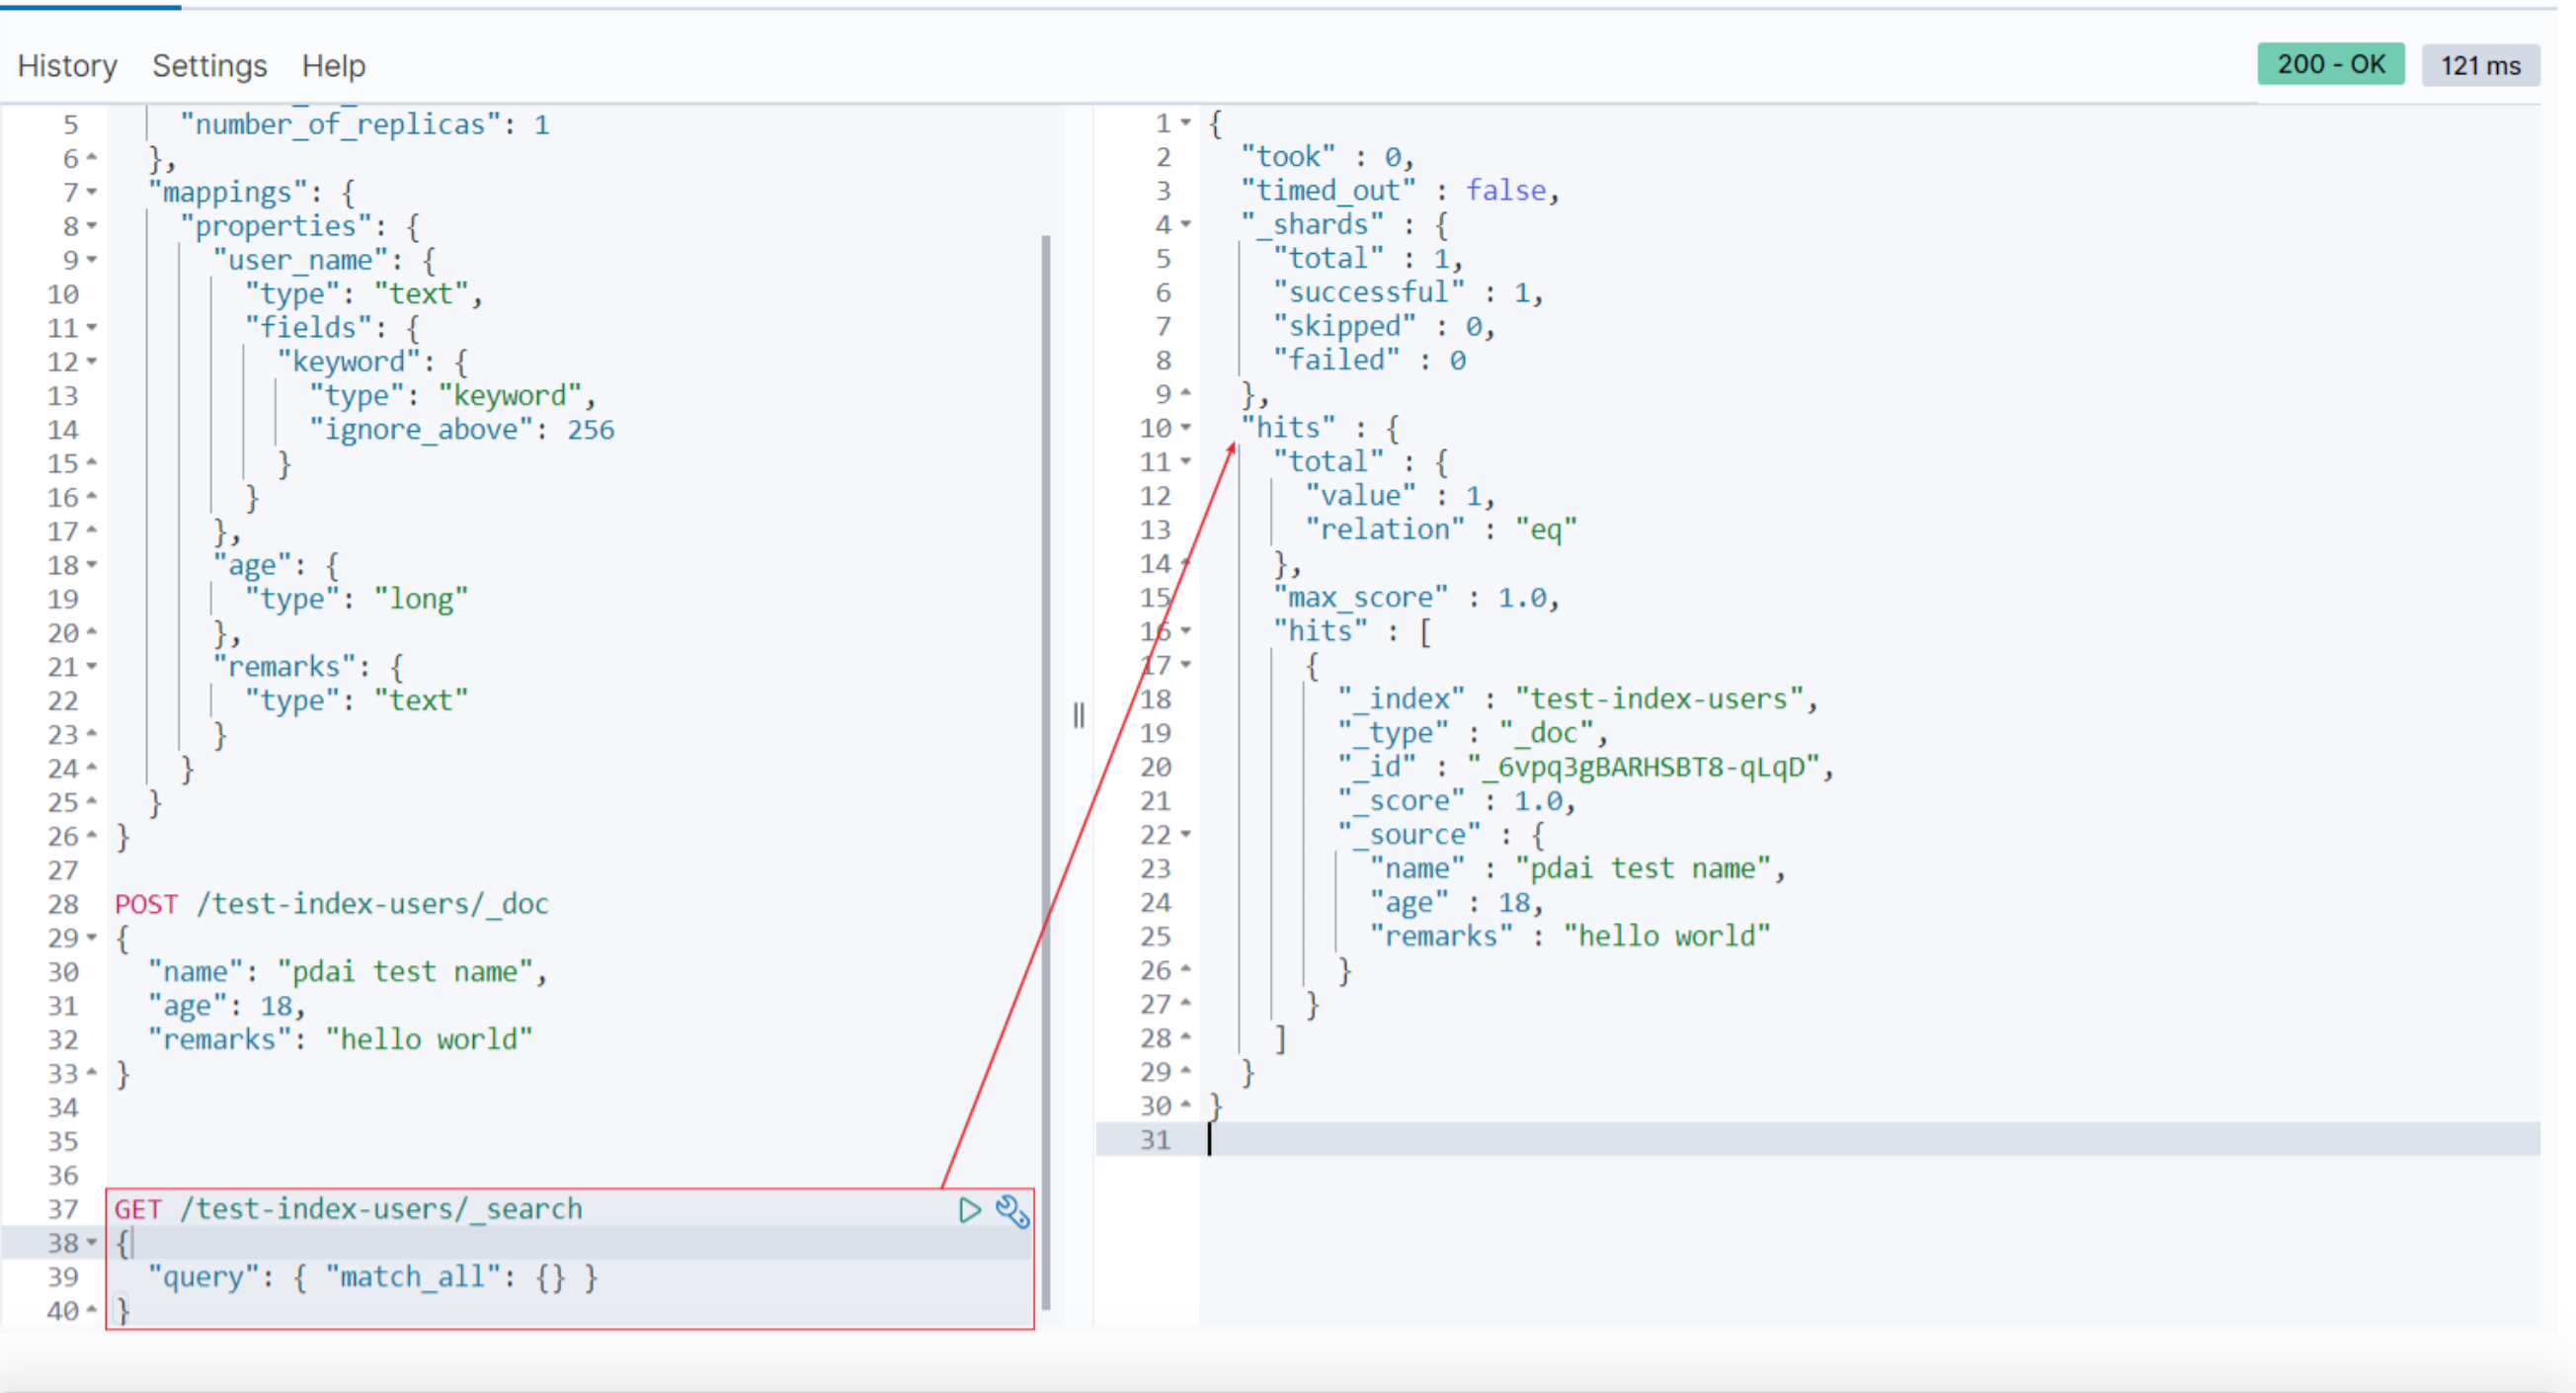This screenshot has height=1393, width=2576.
Task: Collapse the properties block at editor line 8
Action: click(92, 225)
